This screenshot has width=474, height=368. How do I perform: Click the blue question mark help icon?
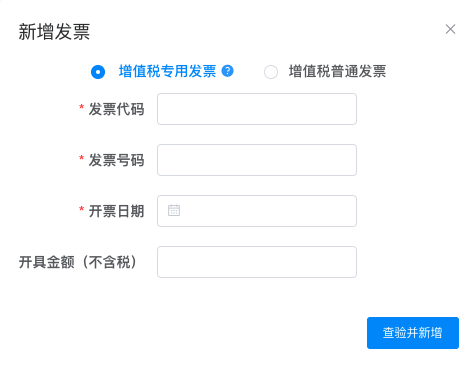point(228,71)
